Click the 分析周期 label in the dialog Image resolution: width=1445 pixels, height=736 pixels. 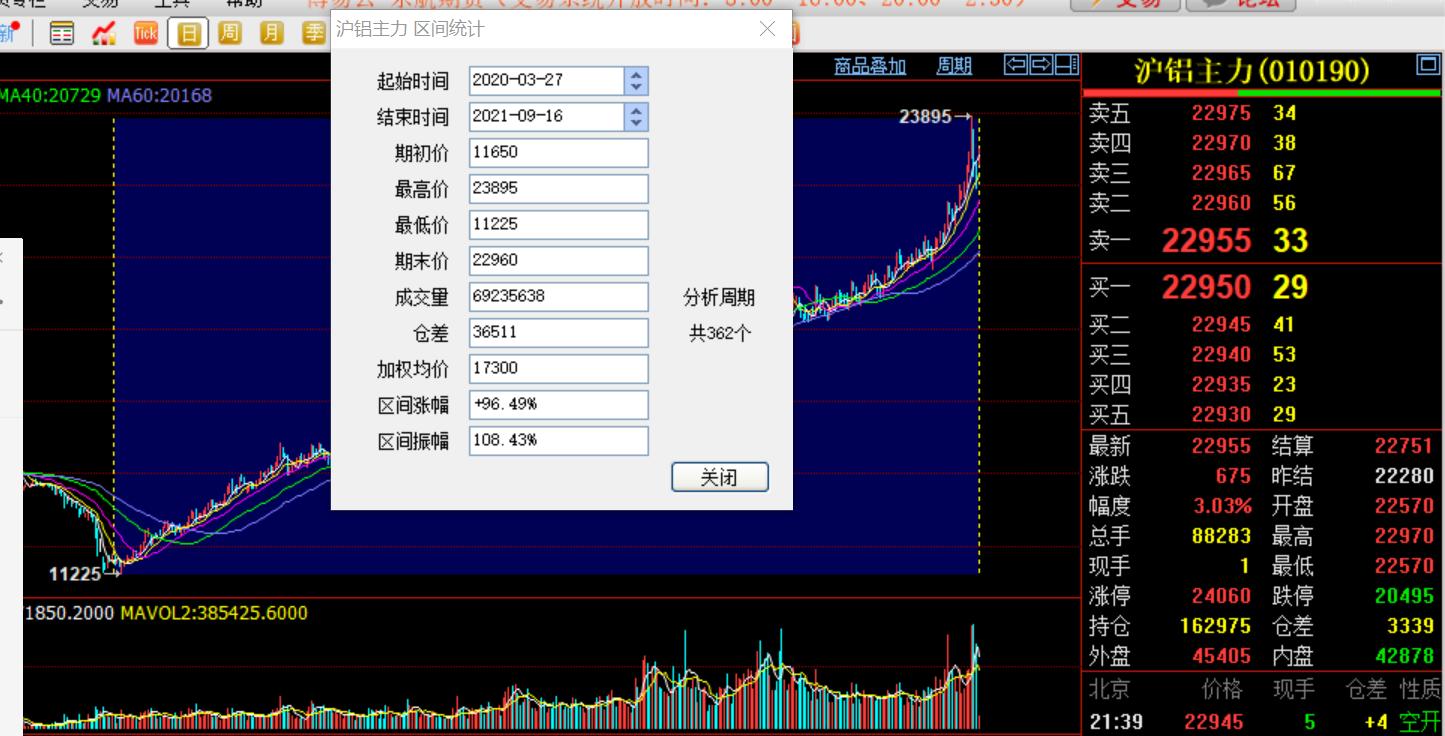point(719,298)
